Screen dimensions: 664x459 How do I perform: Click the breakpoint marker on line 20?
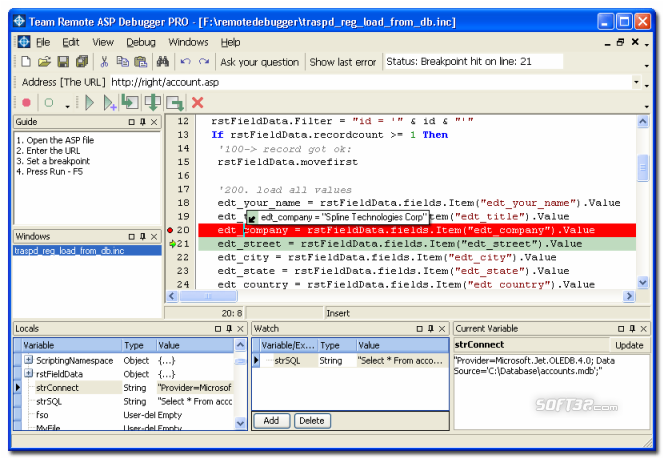click(170, 230)
